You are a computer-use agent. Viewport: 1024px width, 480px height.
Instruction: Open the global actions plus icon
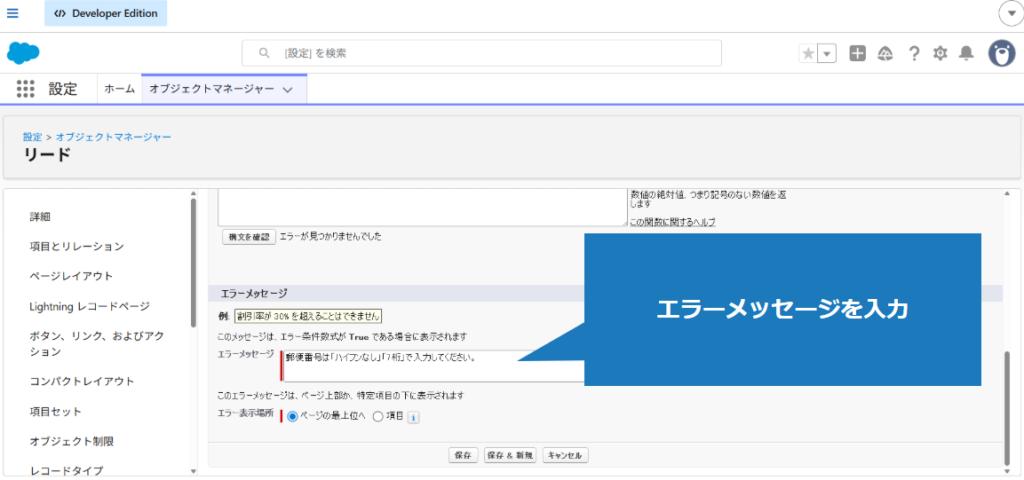[x=857, y=54]
